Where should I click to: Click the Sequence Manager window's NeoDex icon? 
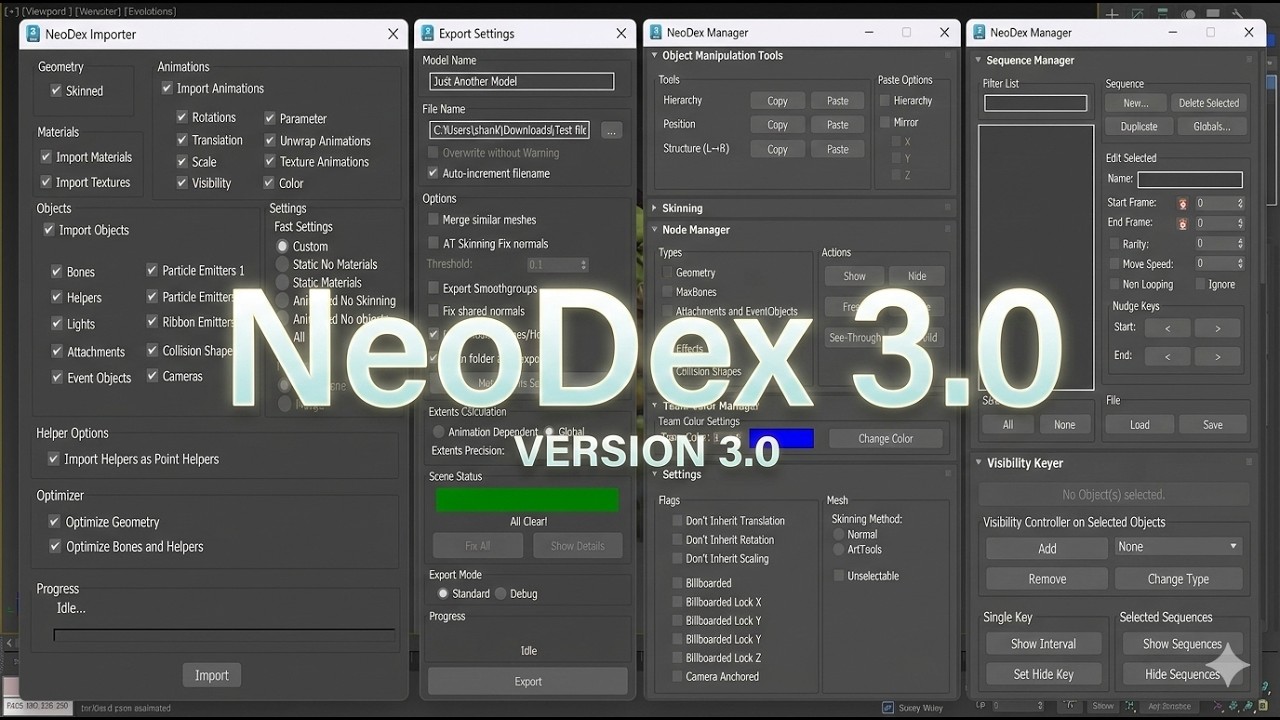tap(978, 33)
